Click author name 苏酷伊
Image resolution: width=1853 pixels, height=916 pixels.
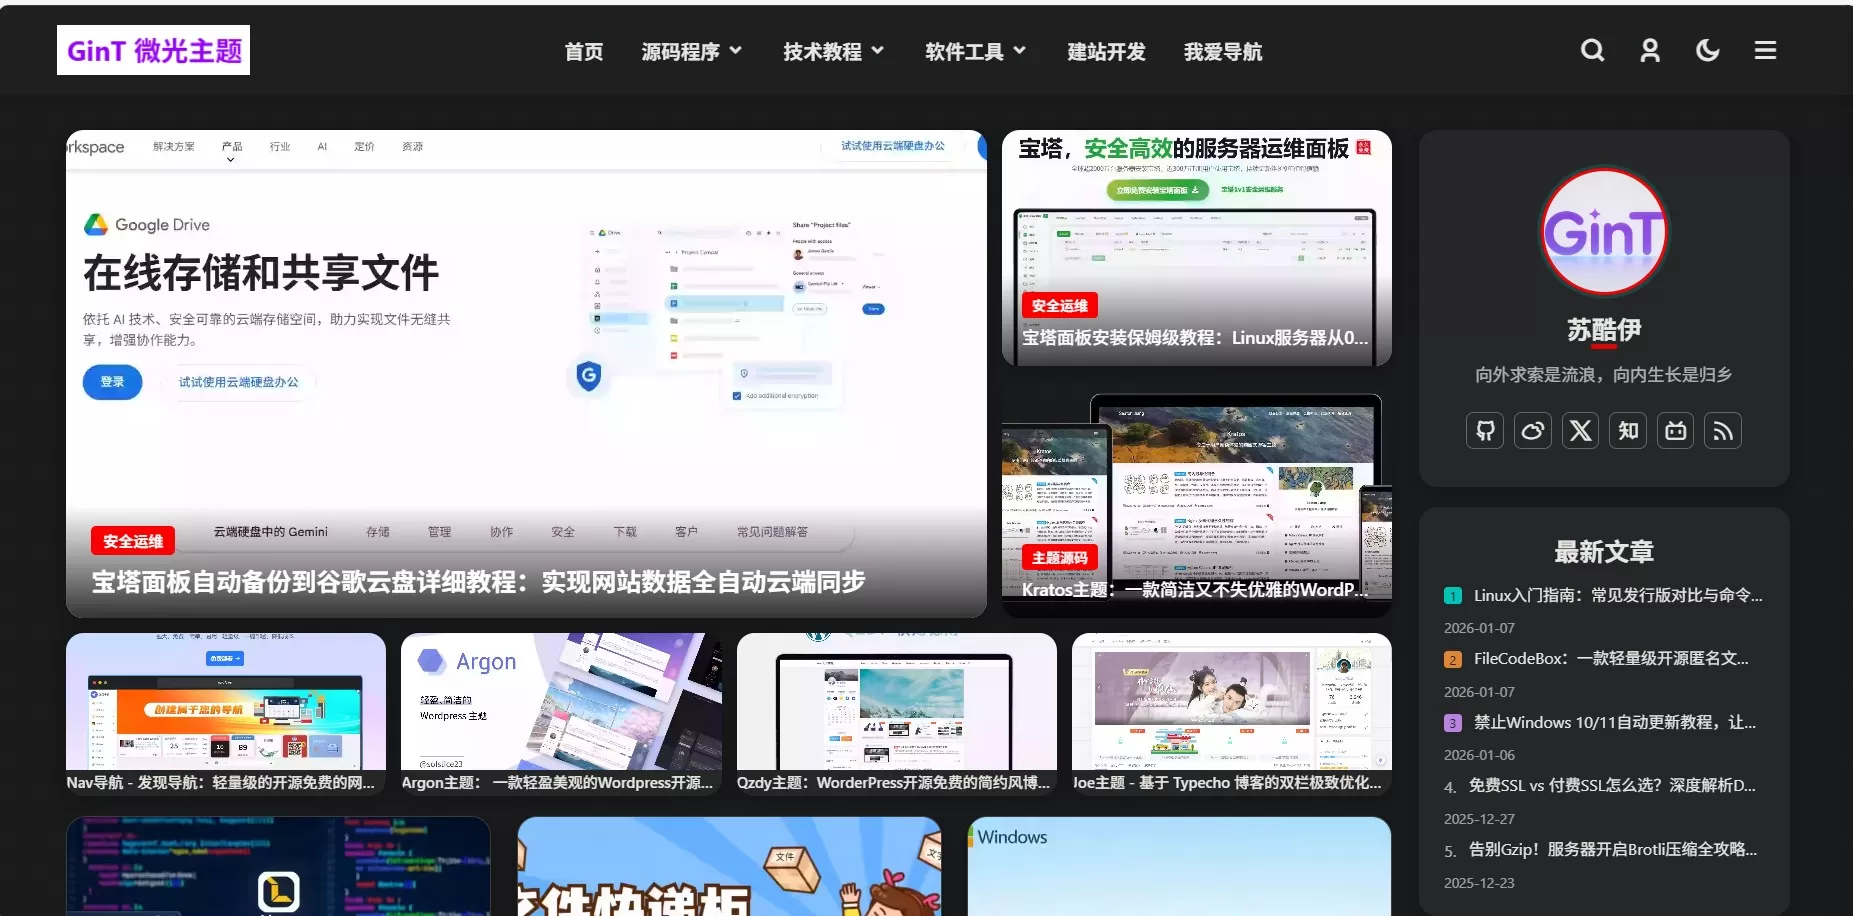point(1604,330)
